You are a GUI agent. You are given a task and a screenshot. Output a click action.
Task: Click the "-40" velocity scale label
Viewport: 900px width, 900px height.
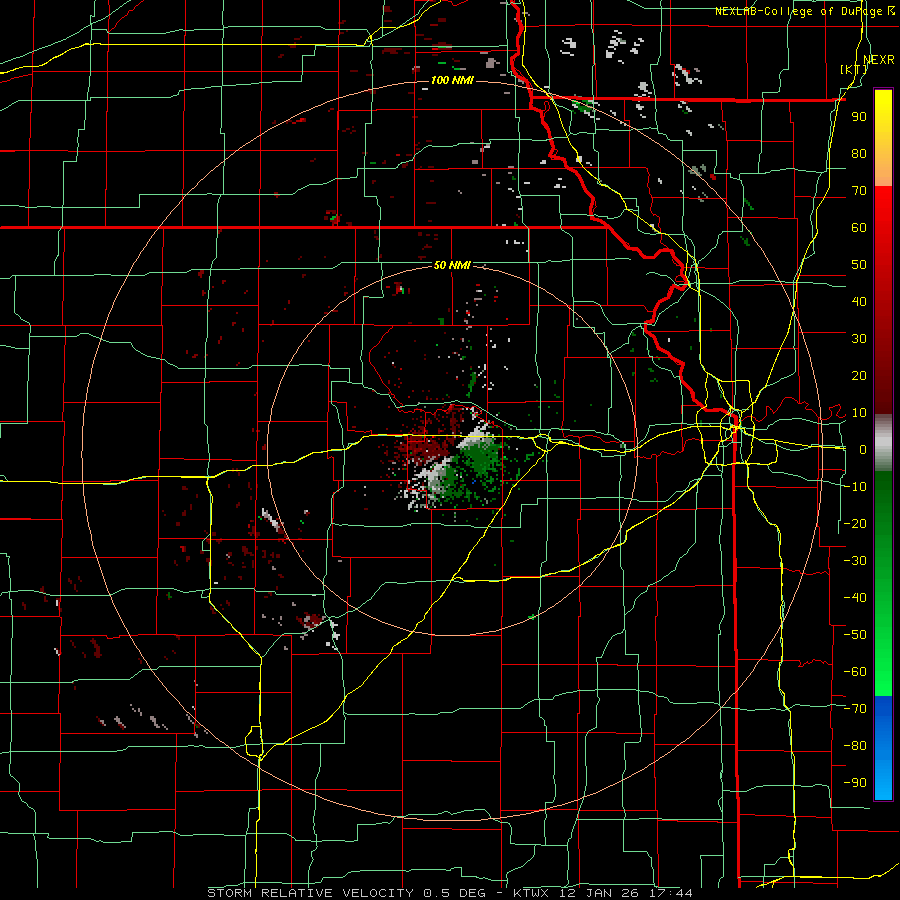coord(855,598)
